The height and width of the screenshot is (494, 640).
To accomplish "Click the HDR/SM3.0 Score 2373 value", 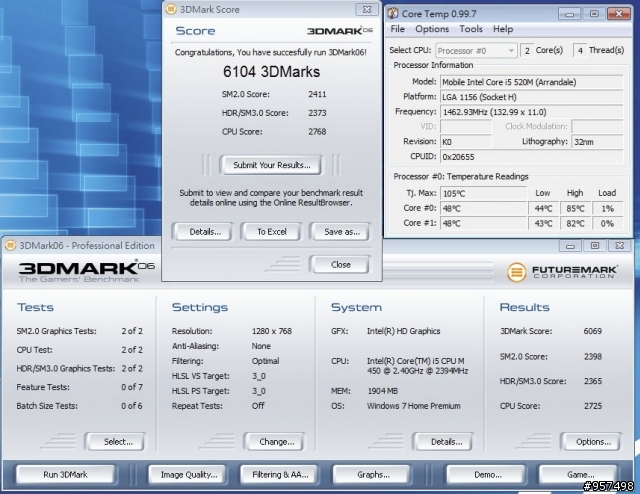I will 317,113.
